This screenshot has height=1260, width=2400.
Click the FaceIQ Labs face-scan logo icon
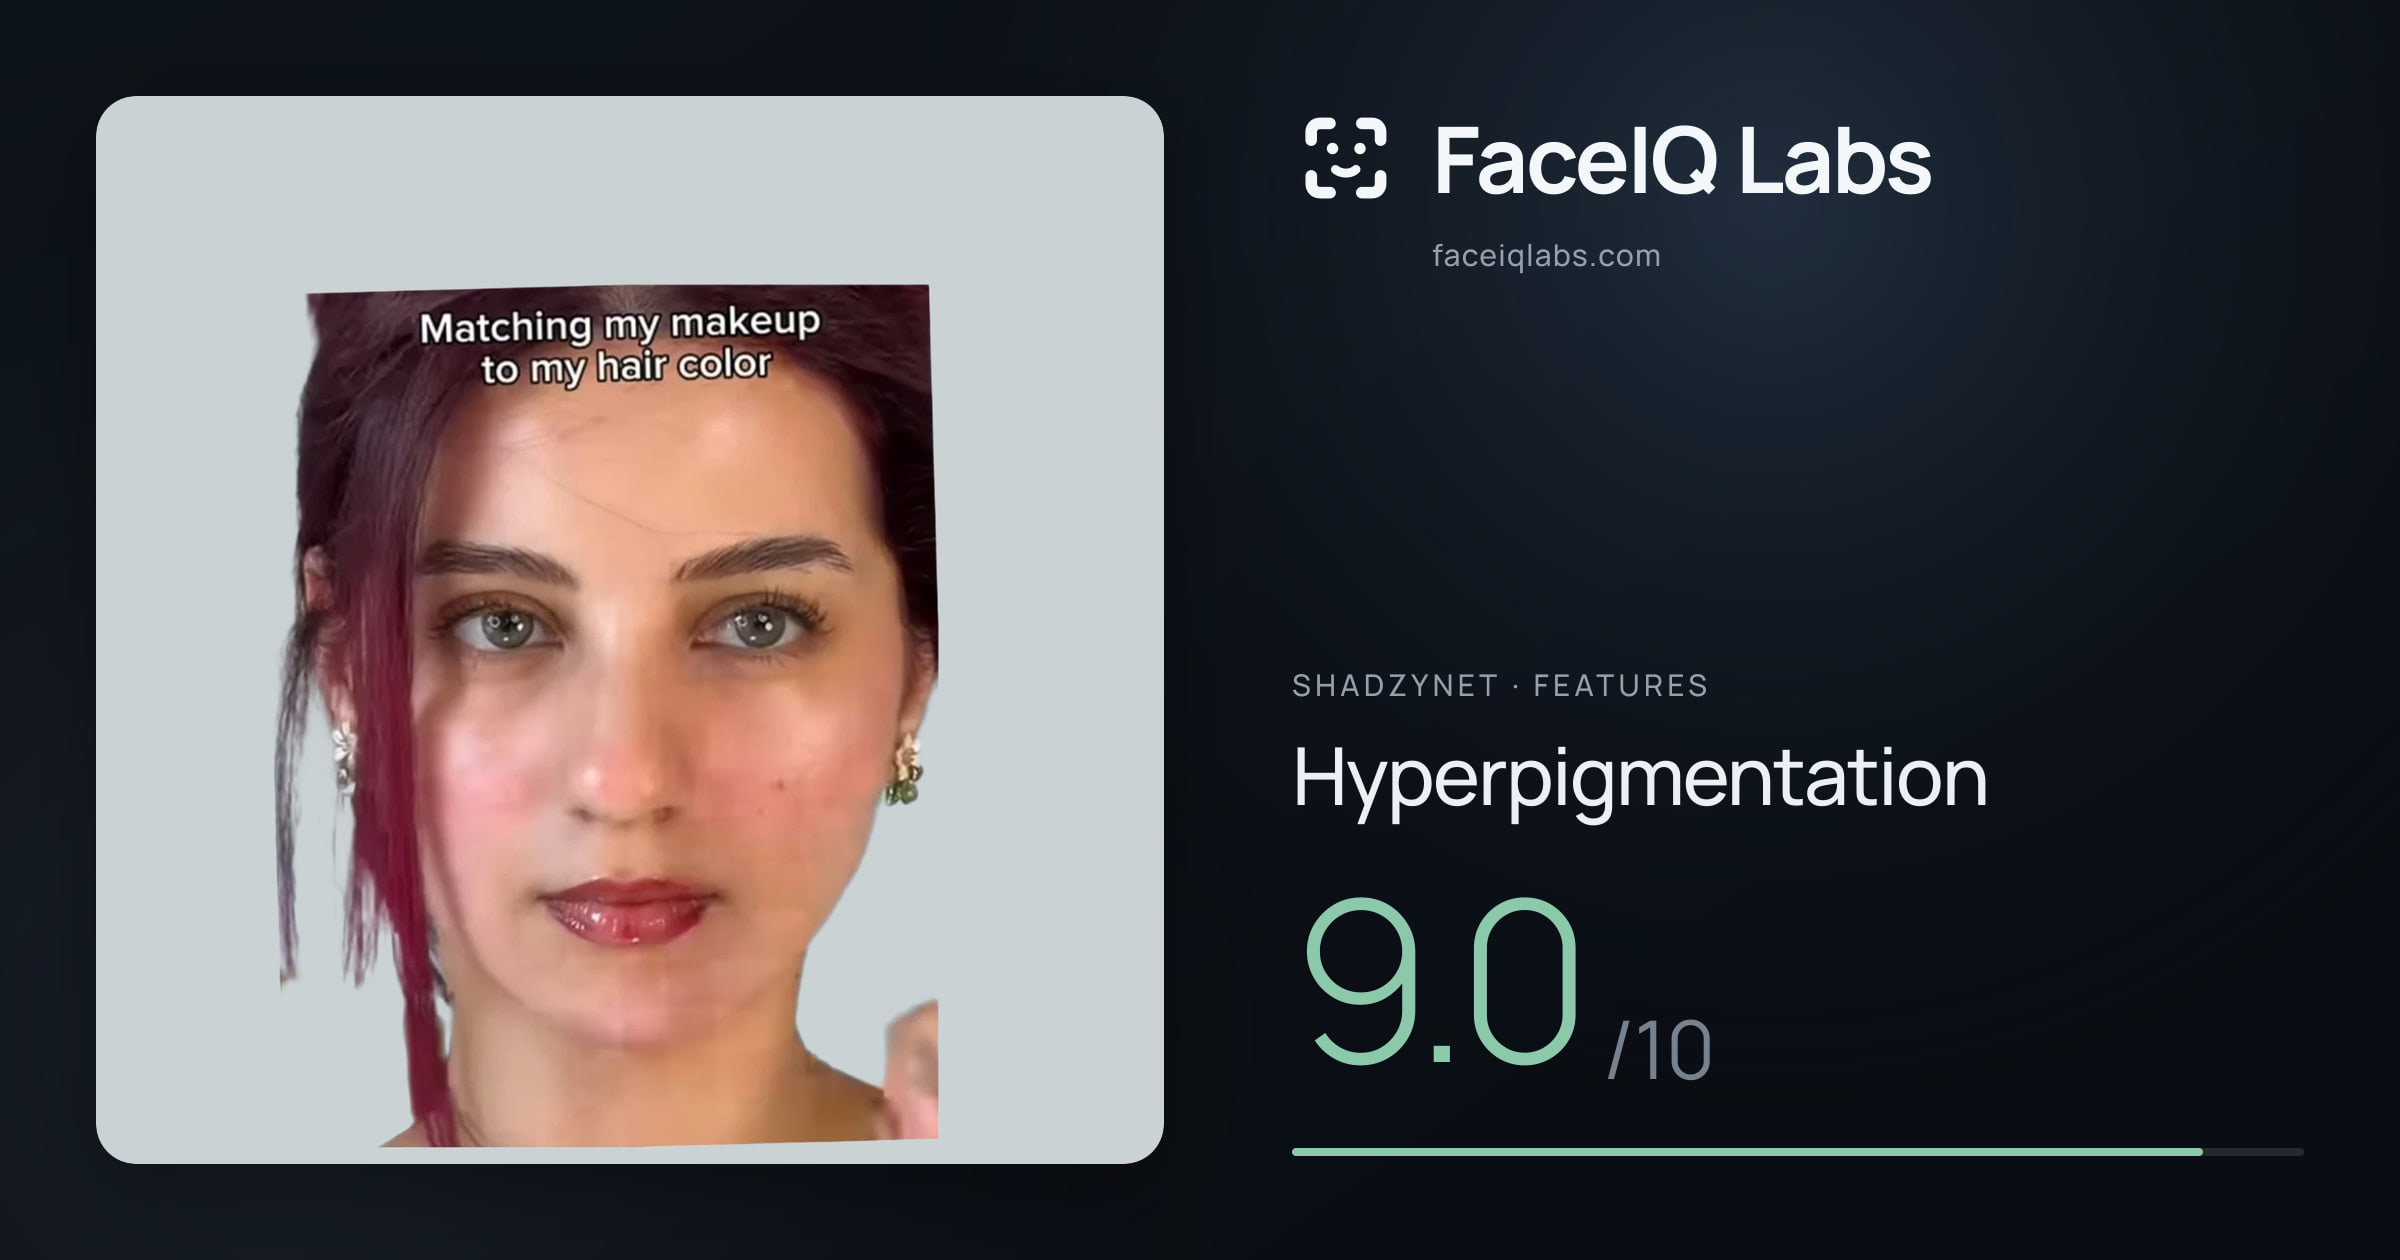tap(1346, 158)
